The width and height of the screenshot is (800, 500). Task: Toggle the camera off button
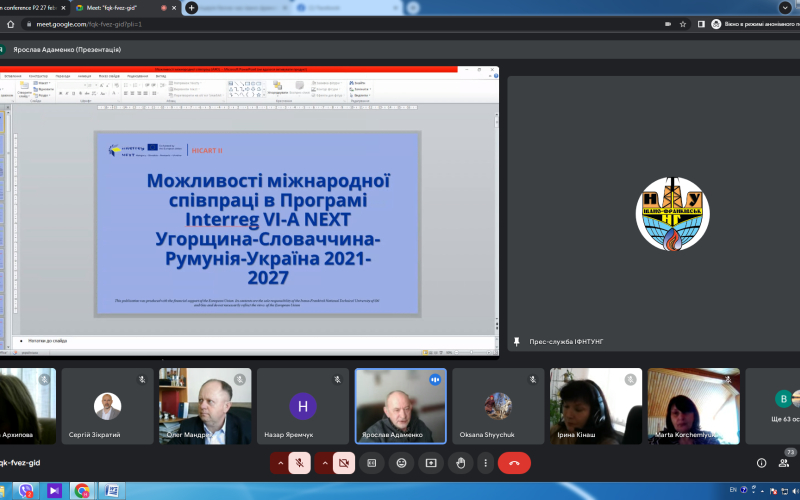pos(344,463)
